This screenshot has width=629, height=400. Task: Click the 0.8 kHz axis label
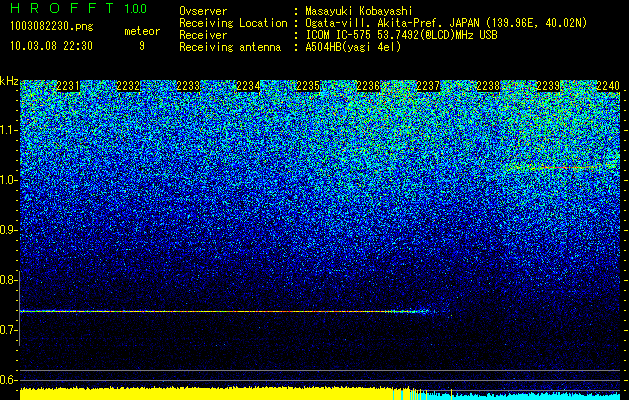9,280
